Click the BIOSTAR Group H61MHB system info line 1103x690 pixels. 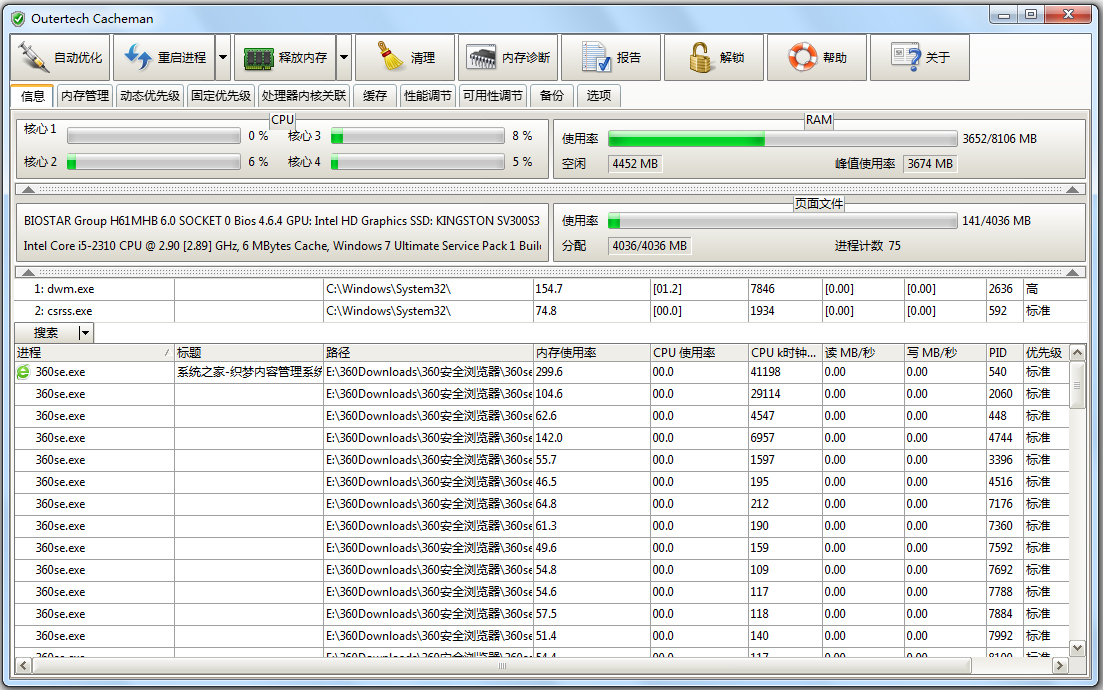(281, 221)
